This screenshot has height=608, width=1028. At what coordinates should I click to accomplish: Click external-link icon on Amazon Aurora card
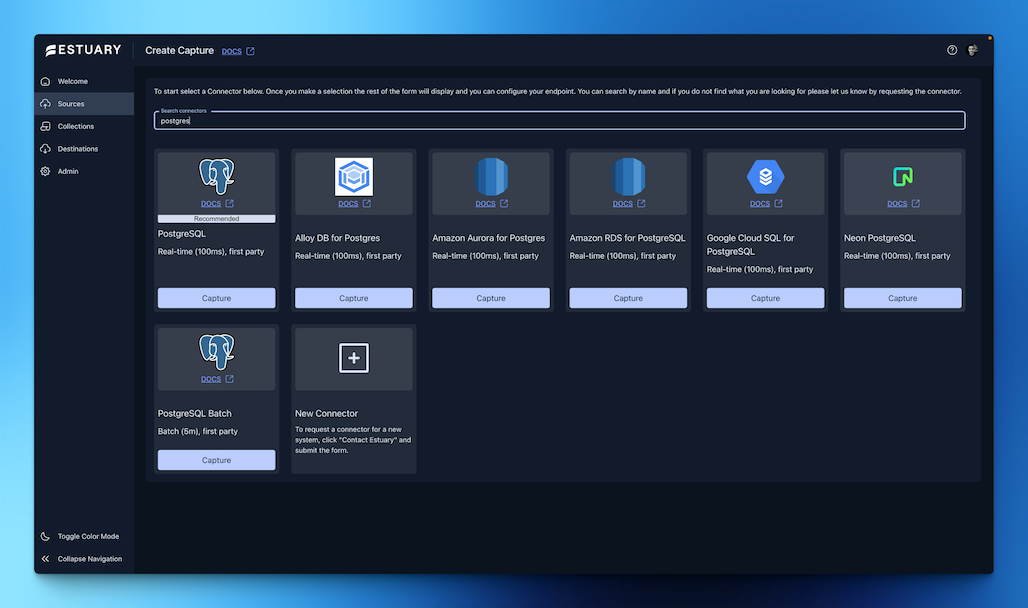(504, 203)
